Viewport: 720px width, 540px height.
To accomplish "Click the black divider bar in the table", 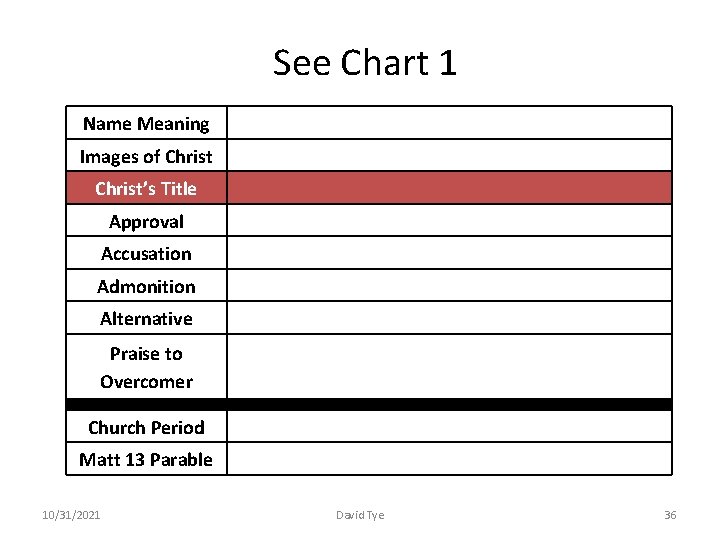I will [x=369, y=405].
